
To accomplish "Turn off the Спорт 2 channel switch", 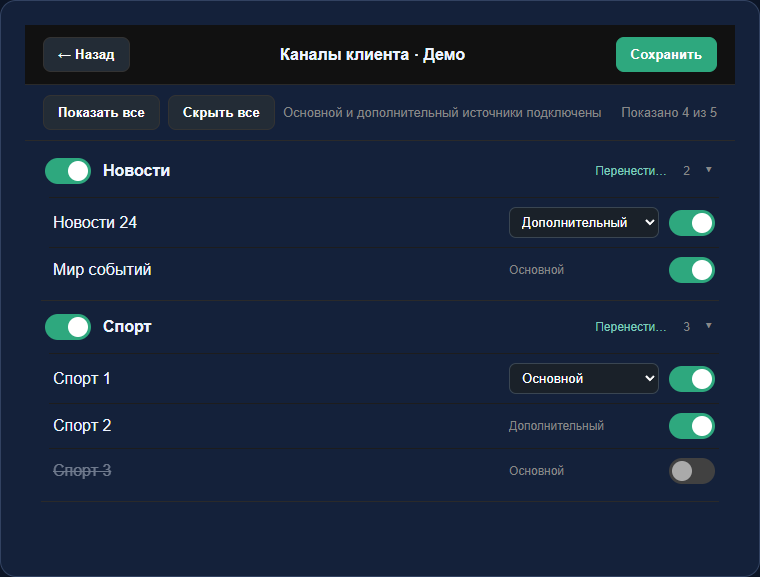I will [x=692, y=426].
